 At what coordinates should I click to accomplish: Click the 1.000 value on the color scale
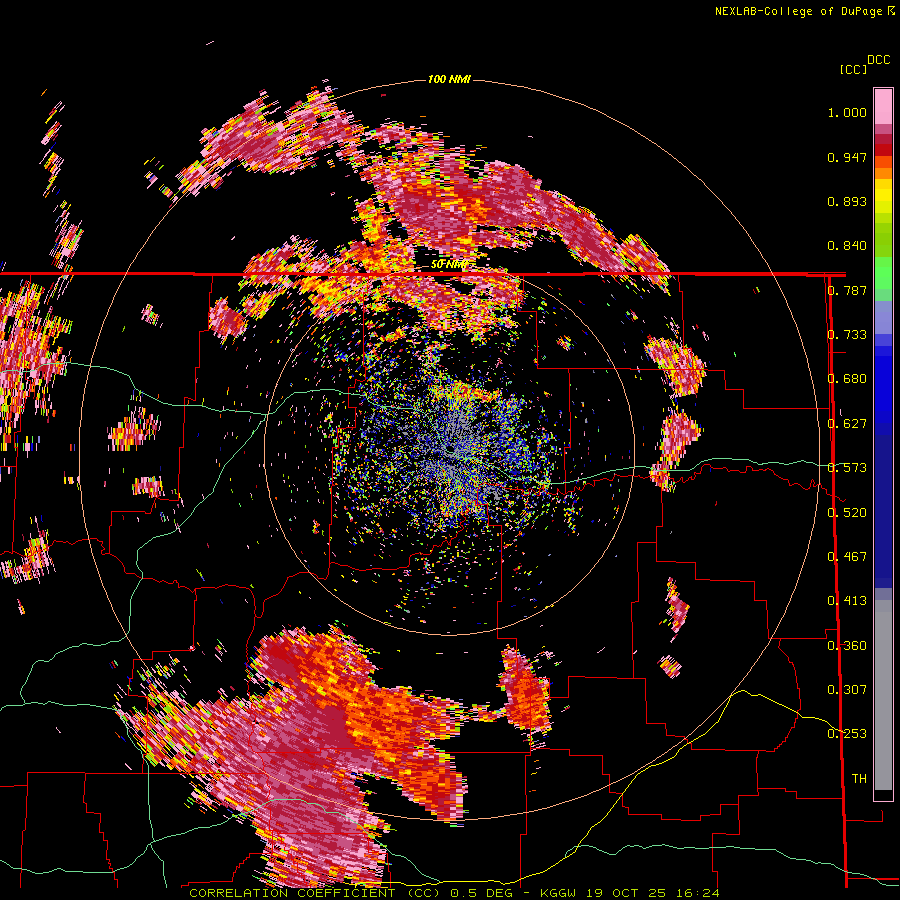[x=847, y=112]
